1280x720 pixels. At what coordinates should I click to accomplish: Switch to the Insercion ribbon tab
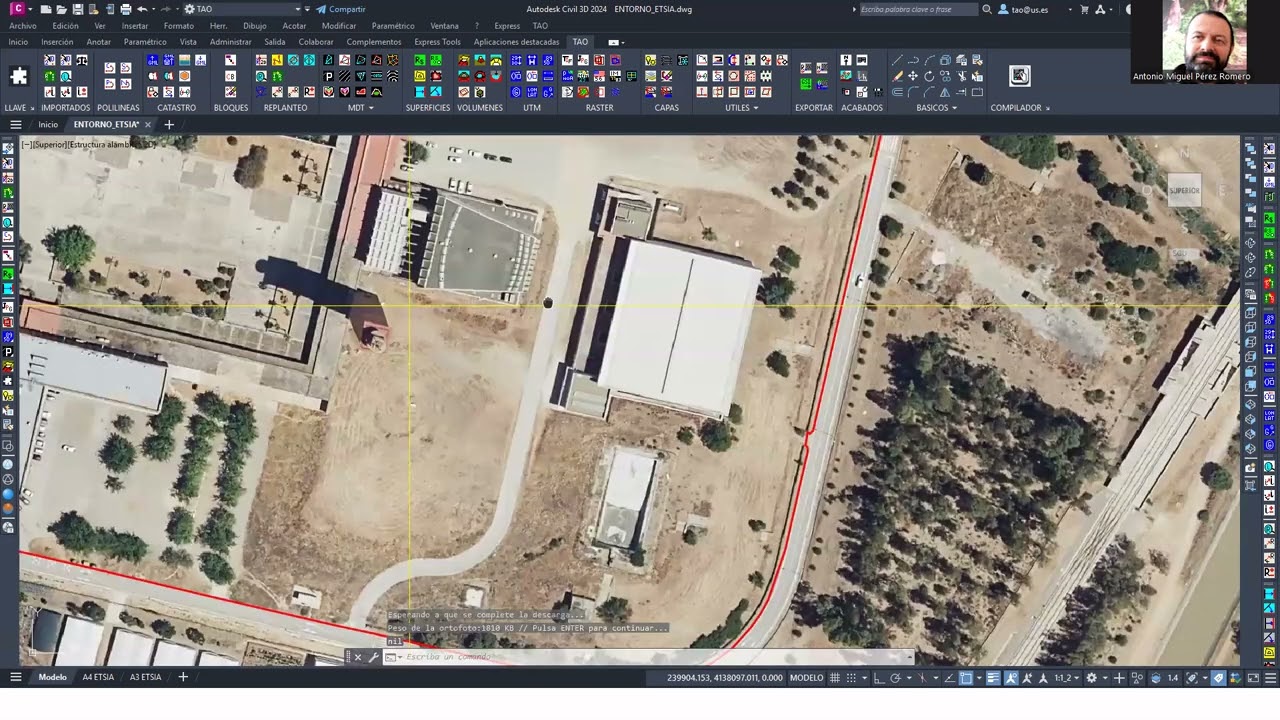[x=57, y=42]
